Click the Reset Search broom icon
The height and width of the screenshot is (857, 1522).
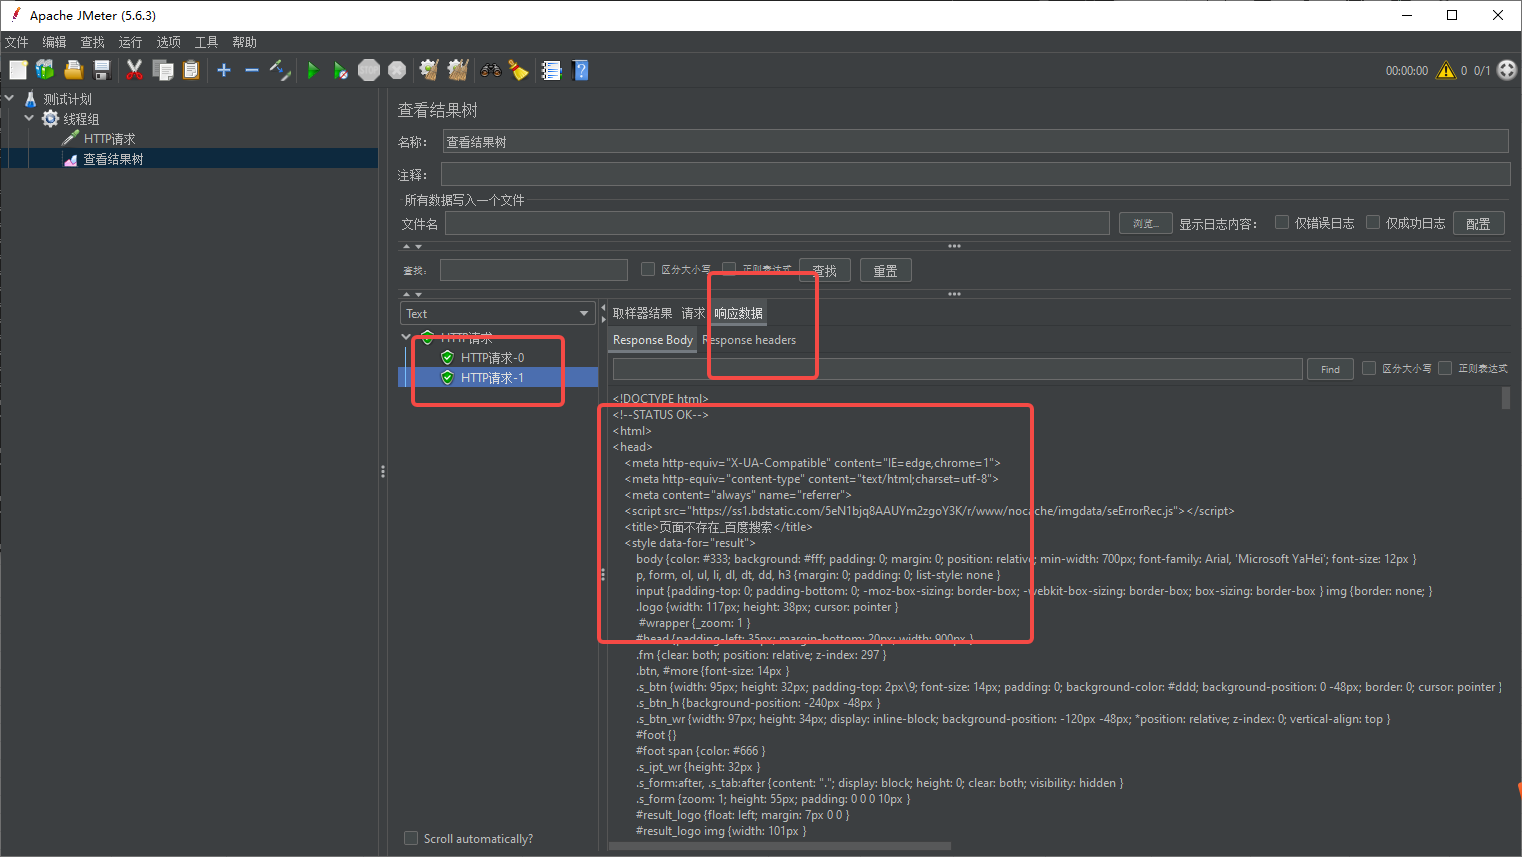(x=518, y=70)
